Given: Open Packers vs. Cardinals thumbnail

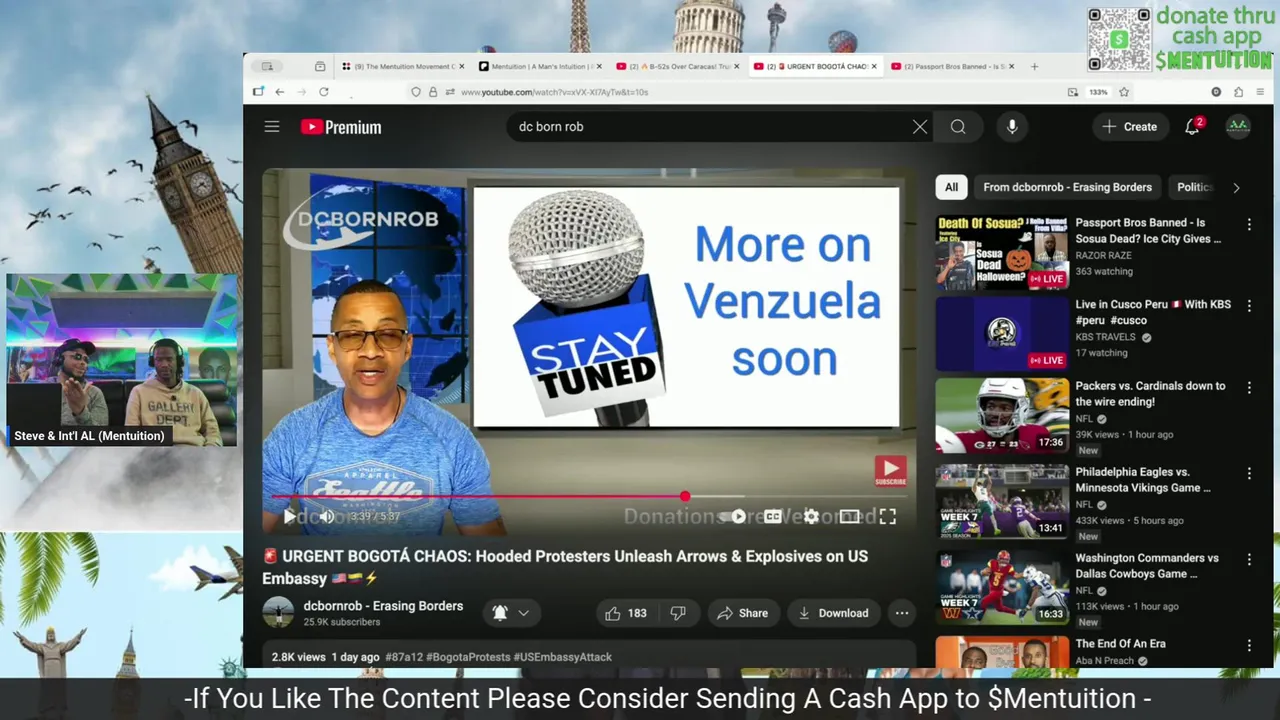Looking at the screenshot, I should tap(1002, 415).
